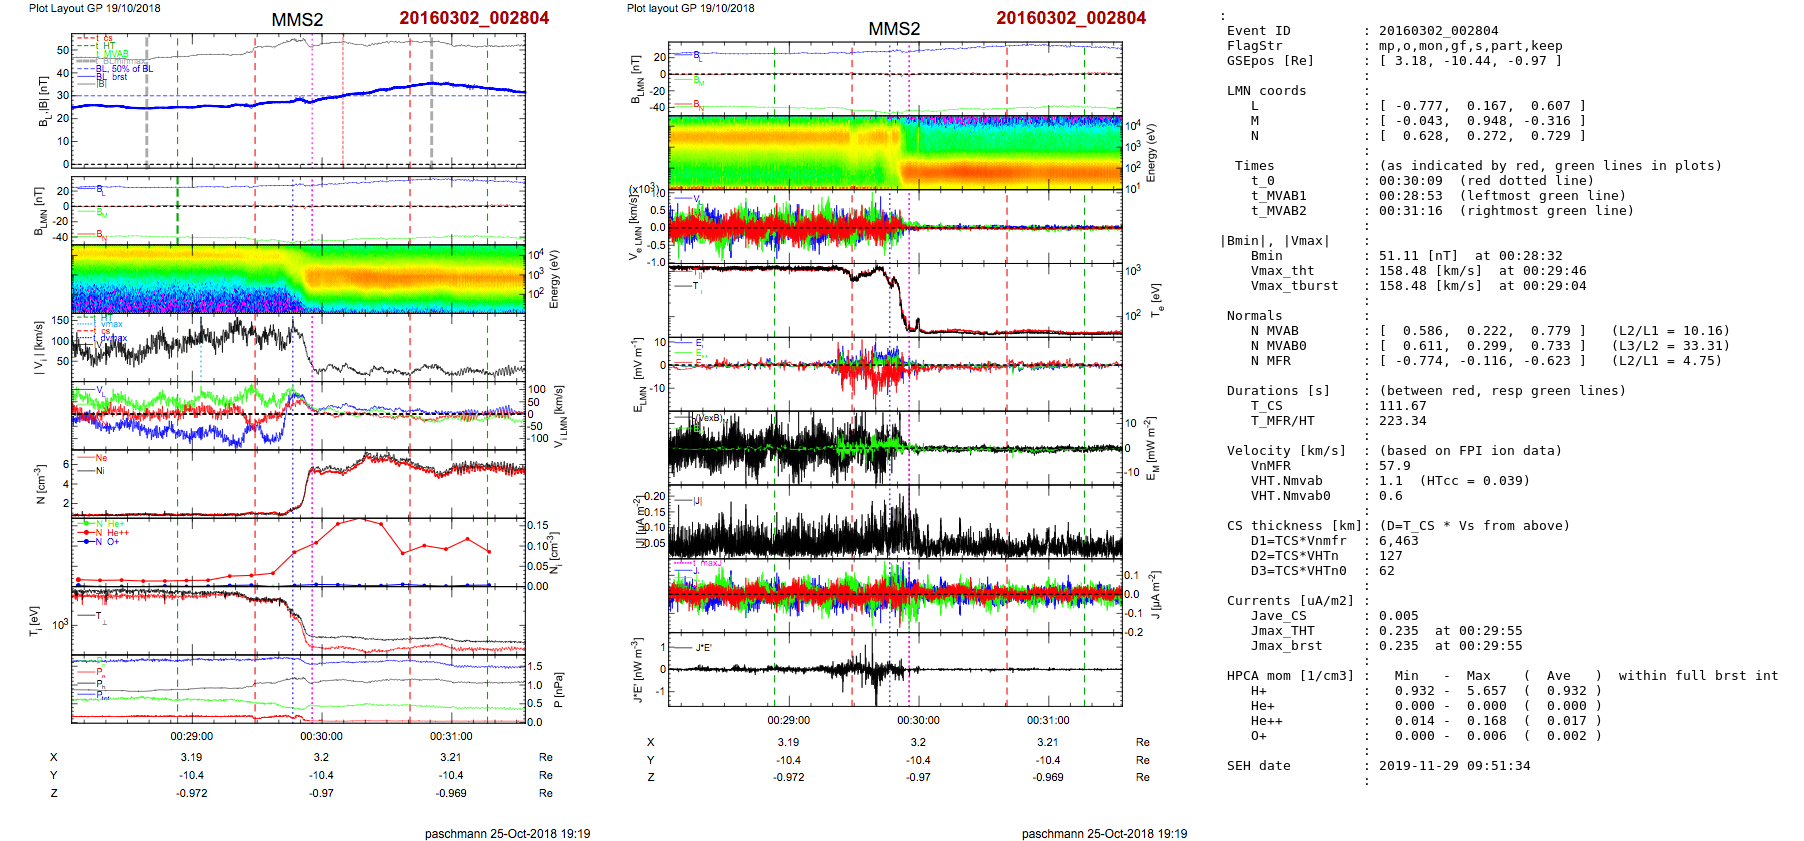1804x841 pixels.
Task: Click the GSEpos value '[ 3.18, -10.44, -0.97 ]'
Action: point(1470,61)
